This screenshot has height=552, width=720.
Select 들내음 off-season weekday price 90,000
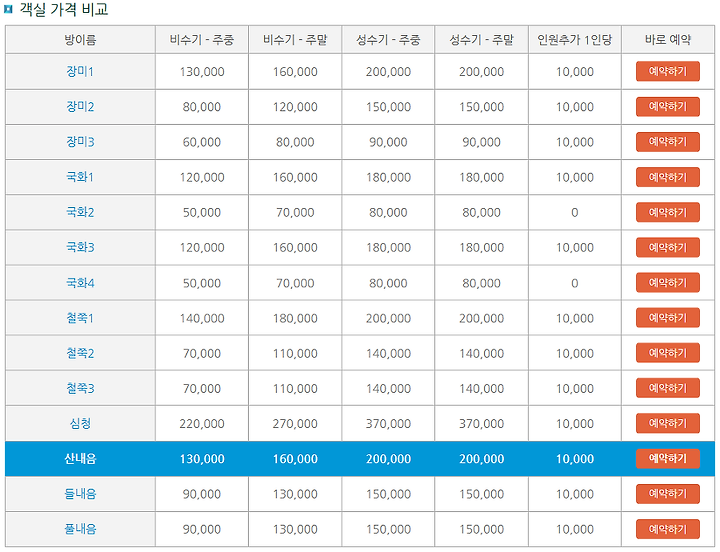pyautogui.click(x=202, y=494)
